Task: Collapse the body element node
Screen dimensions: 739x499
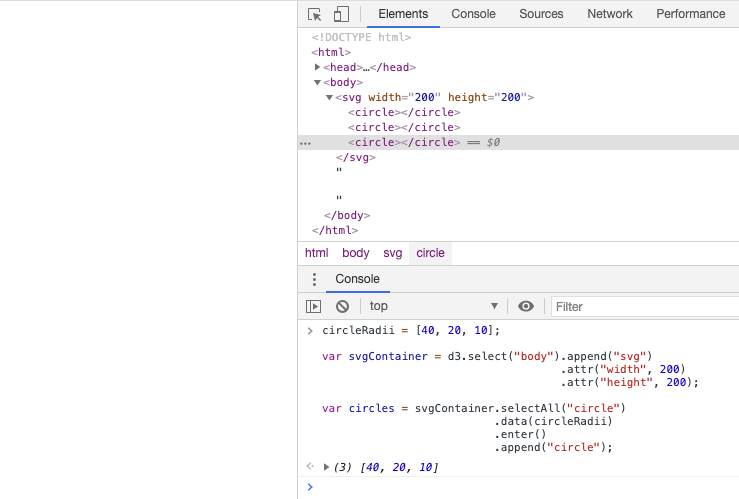Action: (318, 82)
